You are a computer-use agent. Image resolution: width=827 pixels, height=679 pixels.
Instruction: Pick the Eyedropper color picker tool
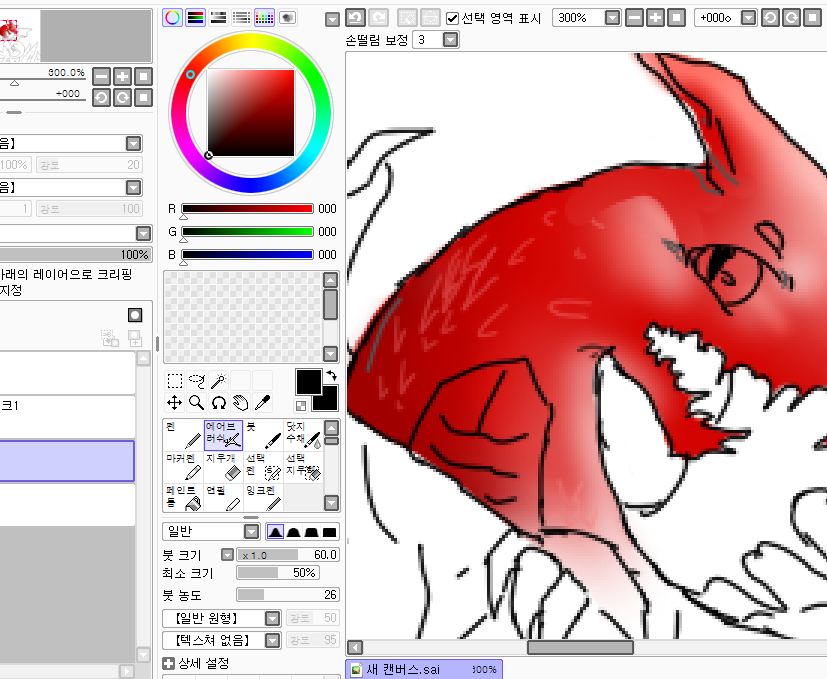click(x=262, y=402)
